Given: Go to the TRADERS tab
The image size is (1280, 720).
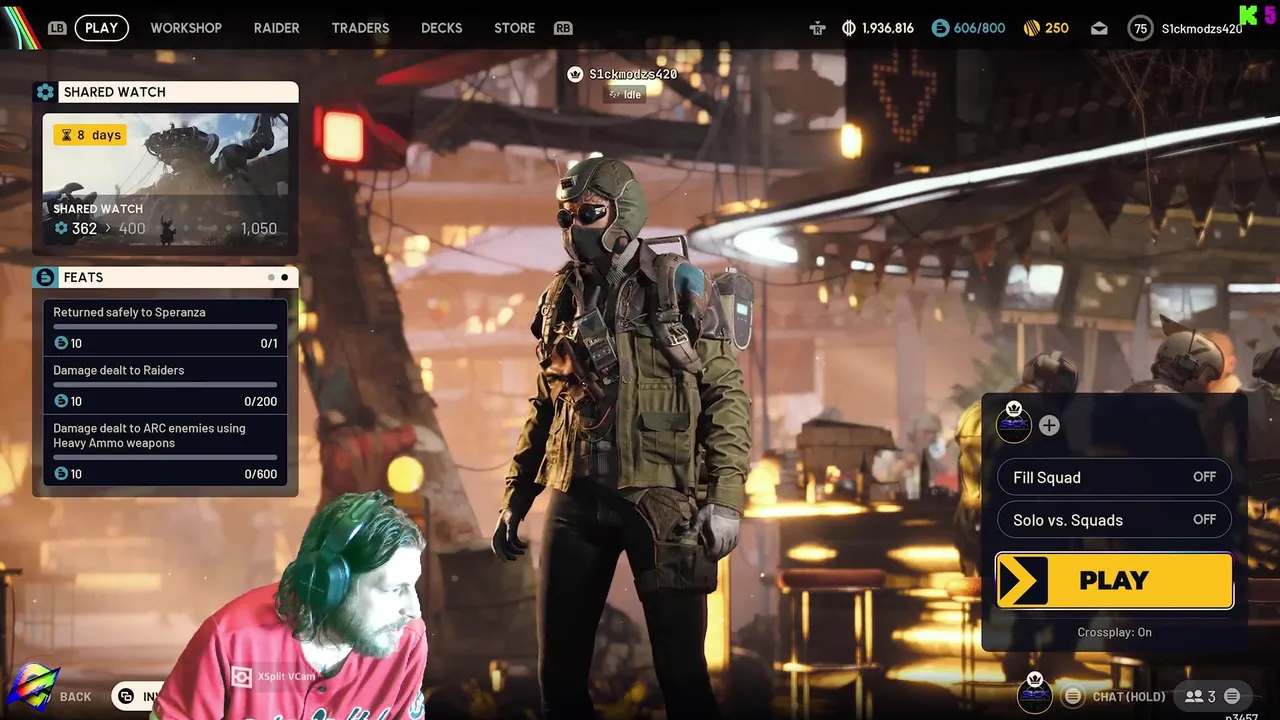Looking at the screenshot, I should (360, 28).
